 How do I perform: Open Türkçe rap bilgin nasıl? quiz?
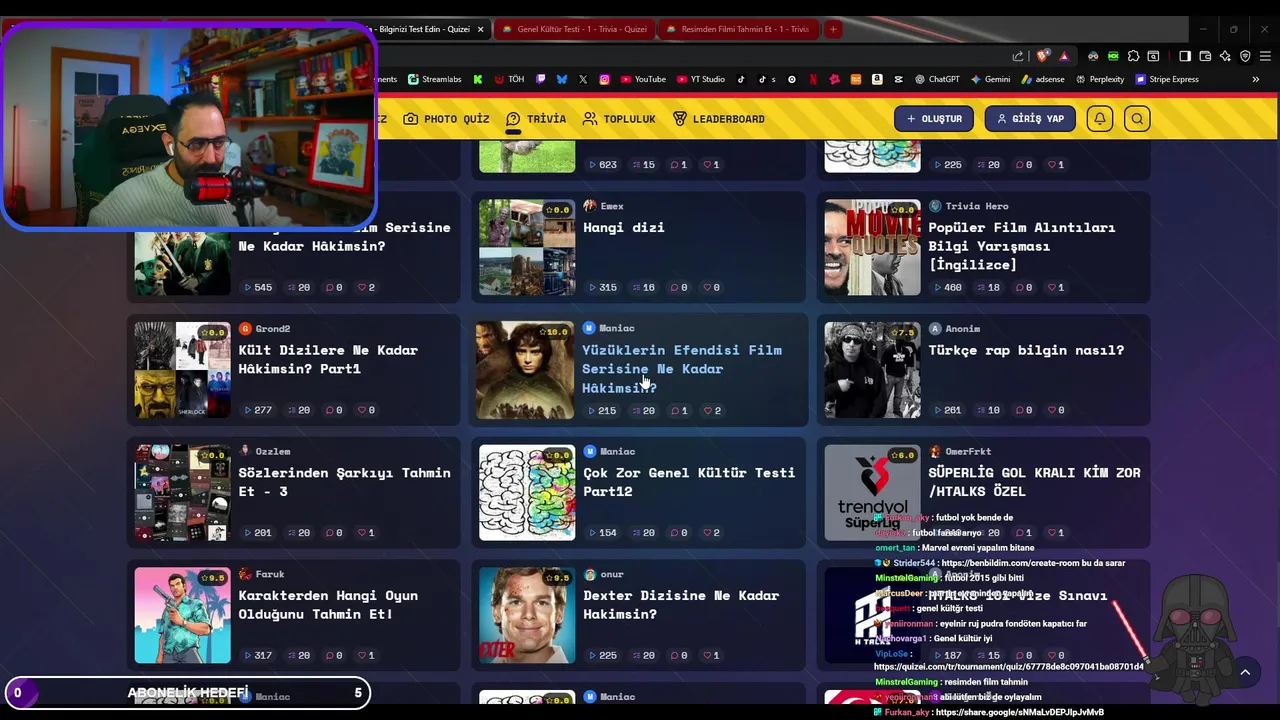[1026, 350]
